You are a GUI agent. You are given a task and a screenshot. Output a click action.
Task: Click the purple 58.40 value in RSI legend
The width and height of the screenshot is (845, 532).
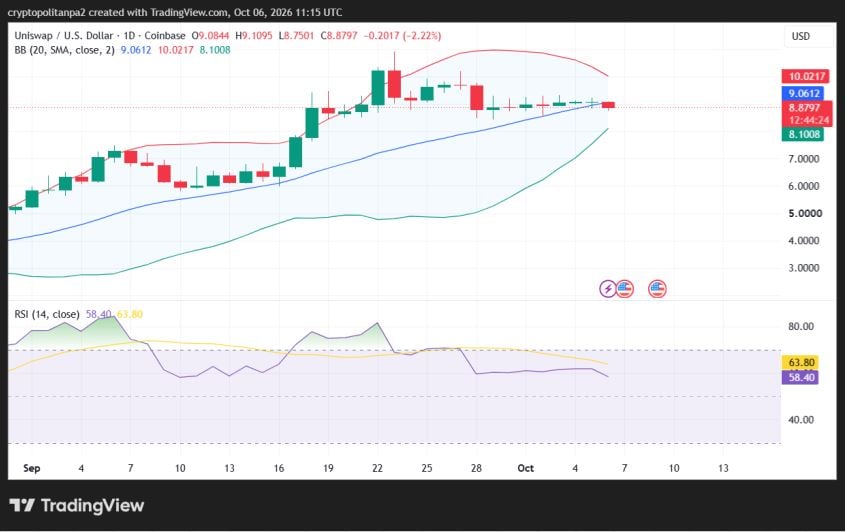click(x=99, y=314)
